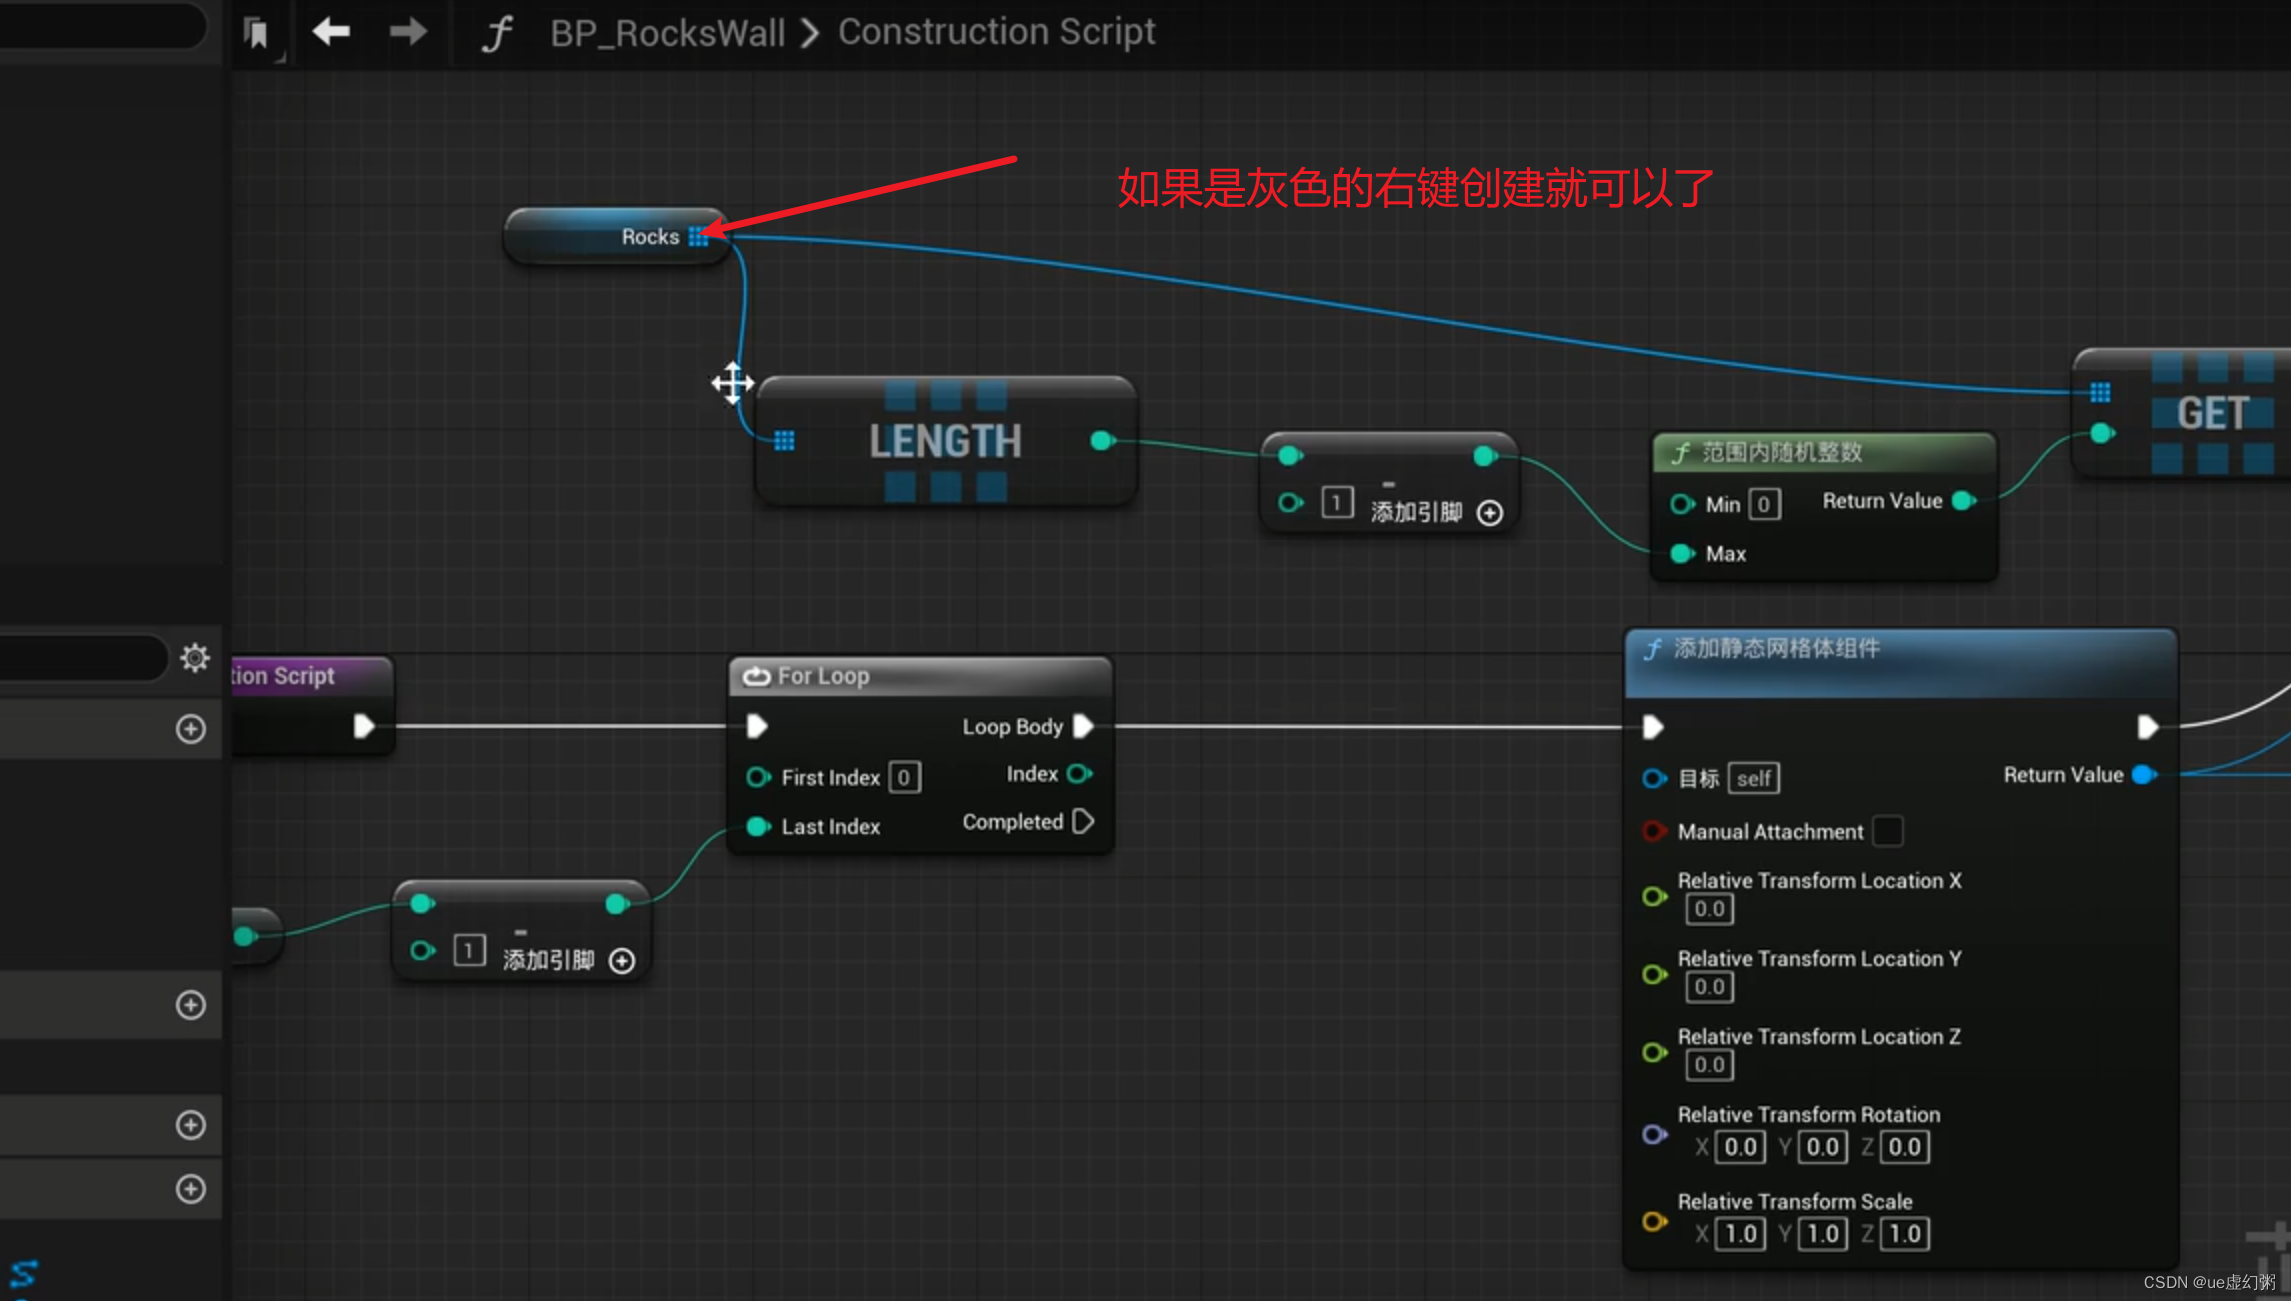Click the bookmarks icon in graph toolbar
The image size is (2291, 1301).
click(257, 34)
